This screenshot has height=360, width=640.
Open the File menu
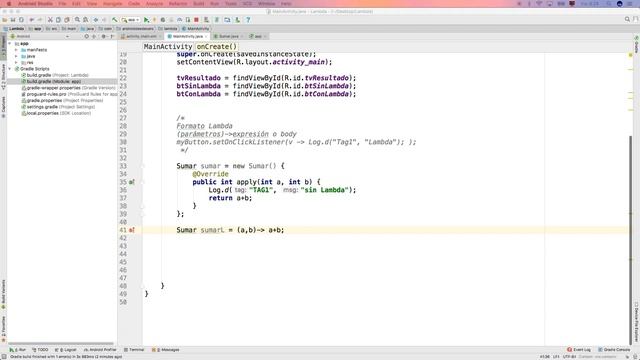pos(62,4)
